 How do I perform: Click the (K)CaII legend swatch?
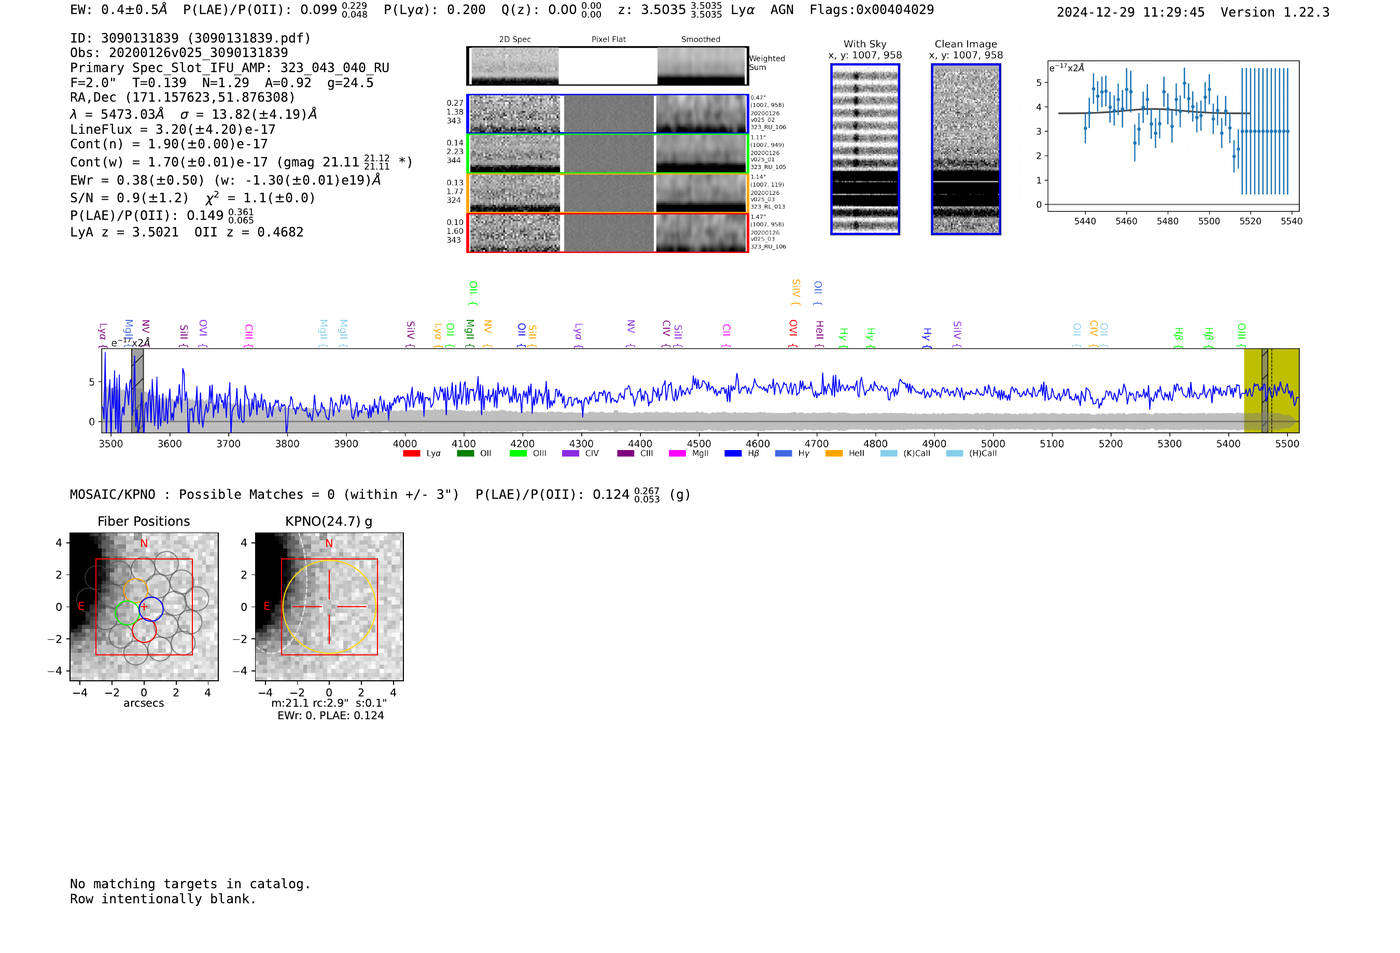point(888,454)
